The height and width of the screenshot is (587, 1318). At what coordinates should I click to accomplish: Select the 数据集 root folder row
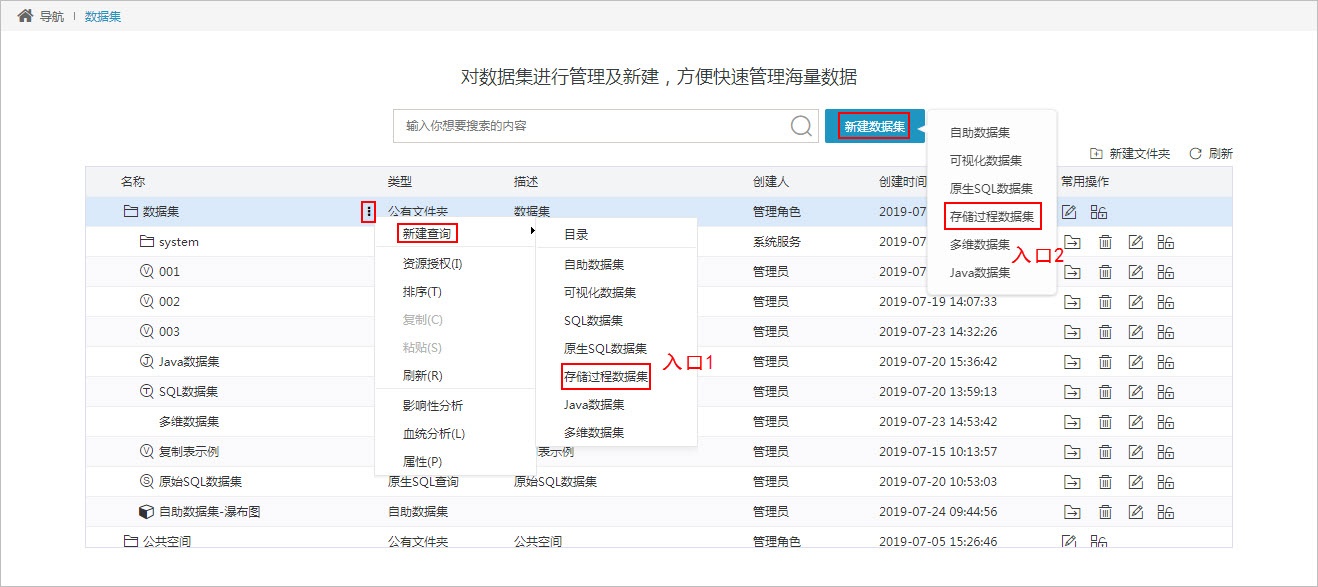tap(659, 212)
